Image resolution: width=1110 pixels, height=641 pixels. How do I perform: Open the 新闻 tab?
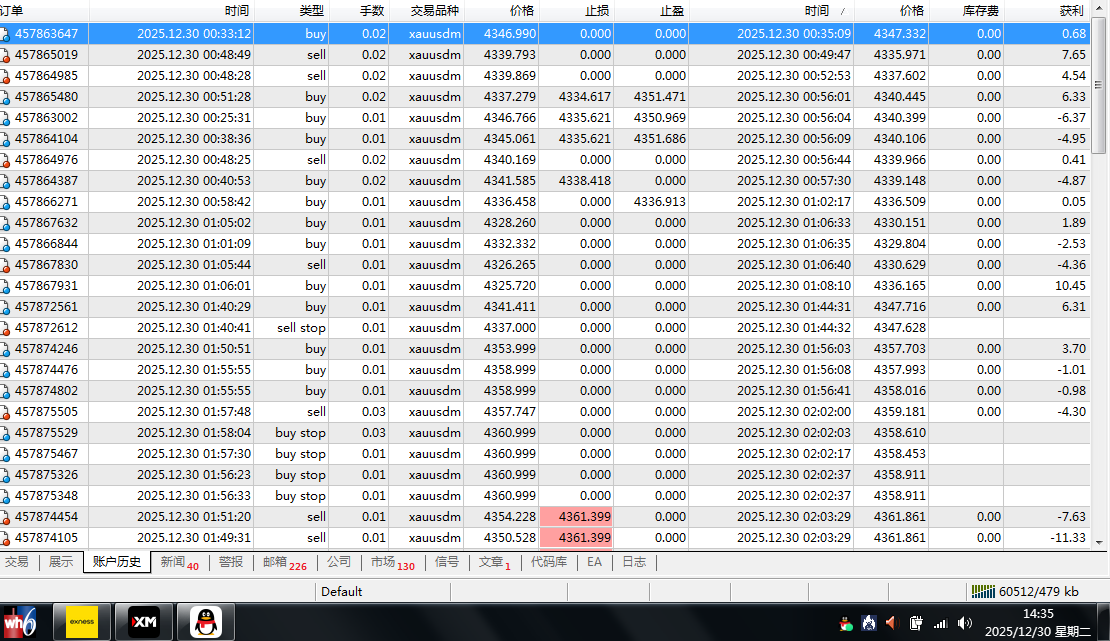[x=178, y=562]
